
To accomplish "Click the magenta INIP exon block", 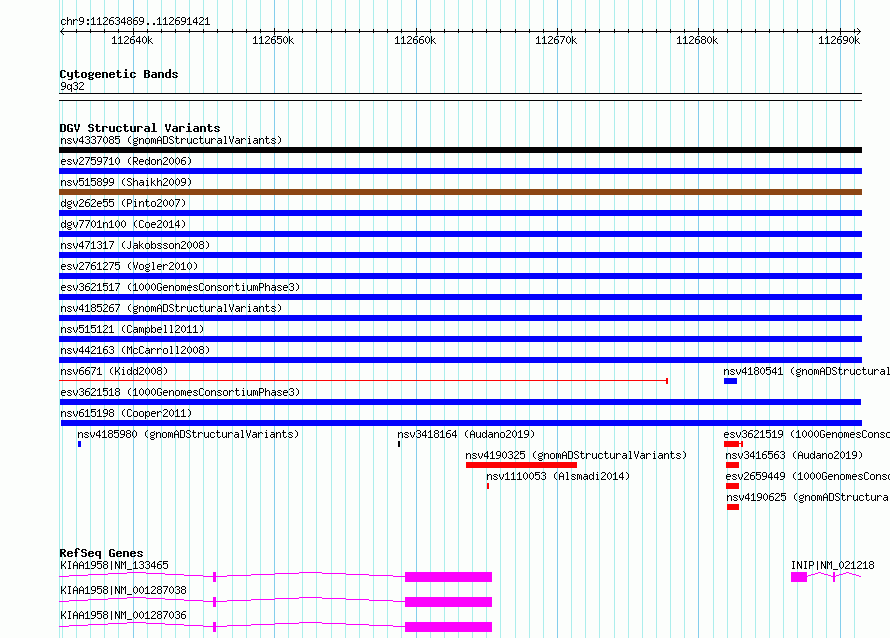I will tap(799, 577).
